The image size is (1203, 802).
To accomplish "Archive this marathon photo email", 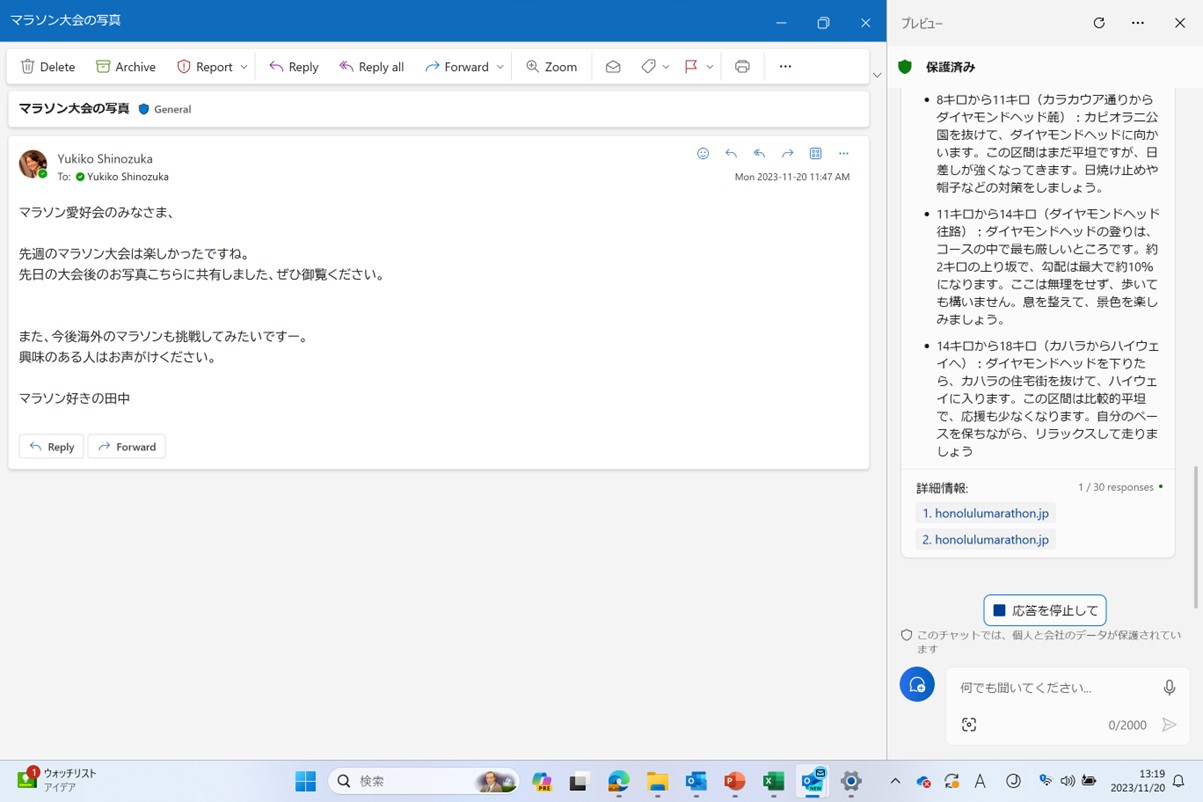I will click(x=126, y=67).
